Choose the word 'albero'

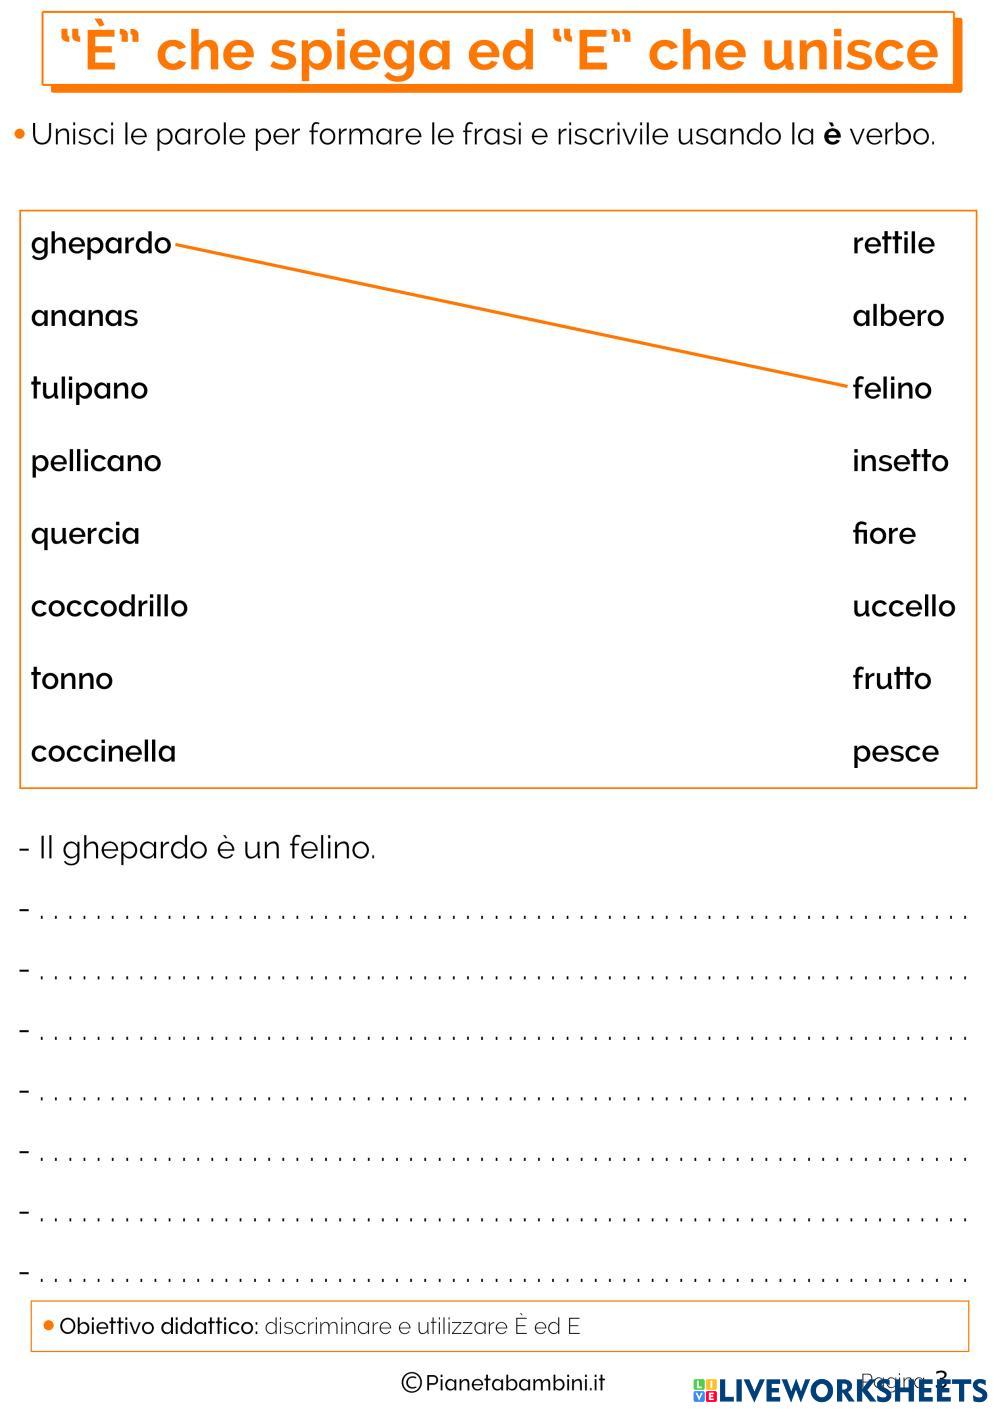click(x=898, y=316)
